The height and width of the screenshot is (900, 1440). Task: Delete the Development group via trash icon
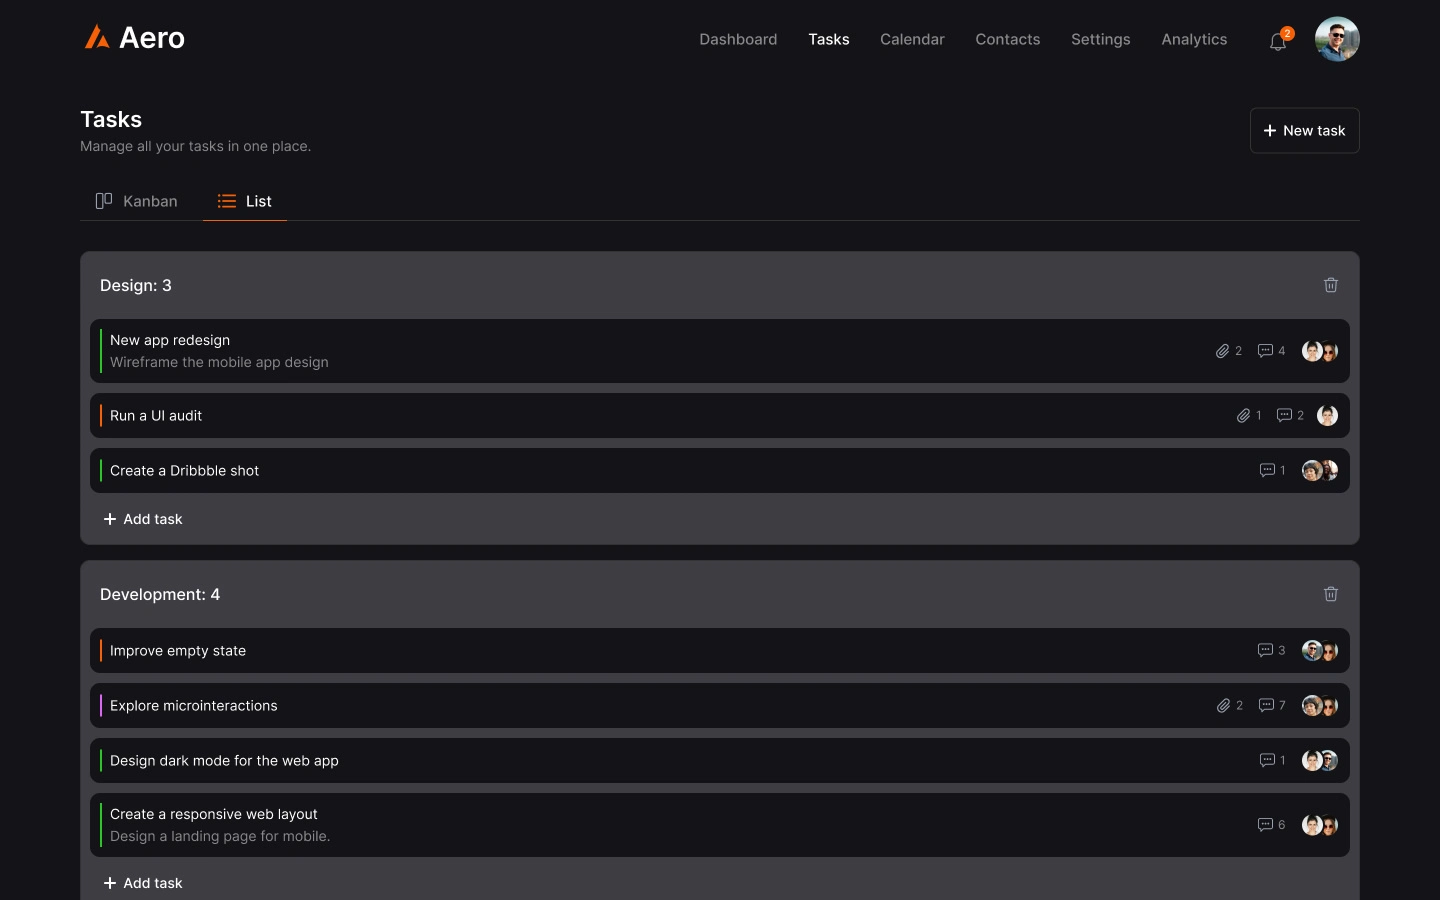(x=1330, y=594)
